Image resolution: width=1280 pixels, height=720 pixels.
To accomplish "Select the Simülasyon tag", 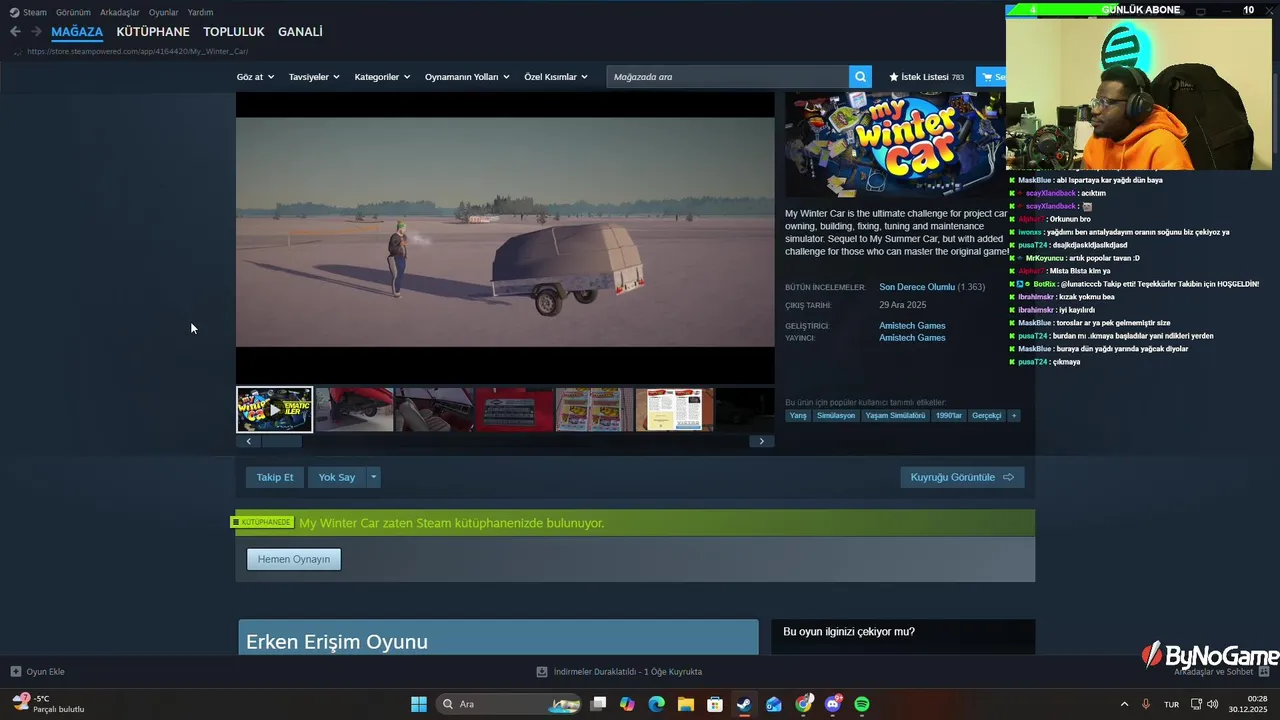I will click(x=836, y=415).
